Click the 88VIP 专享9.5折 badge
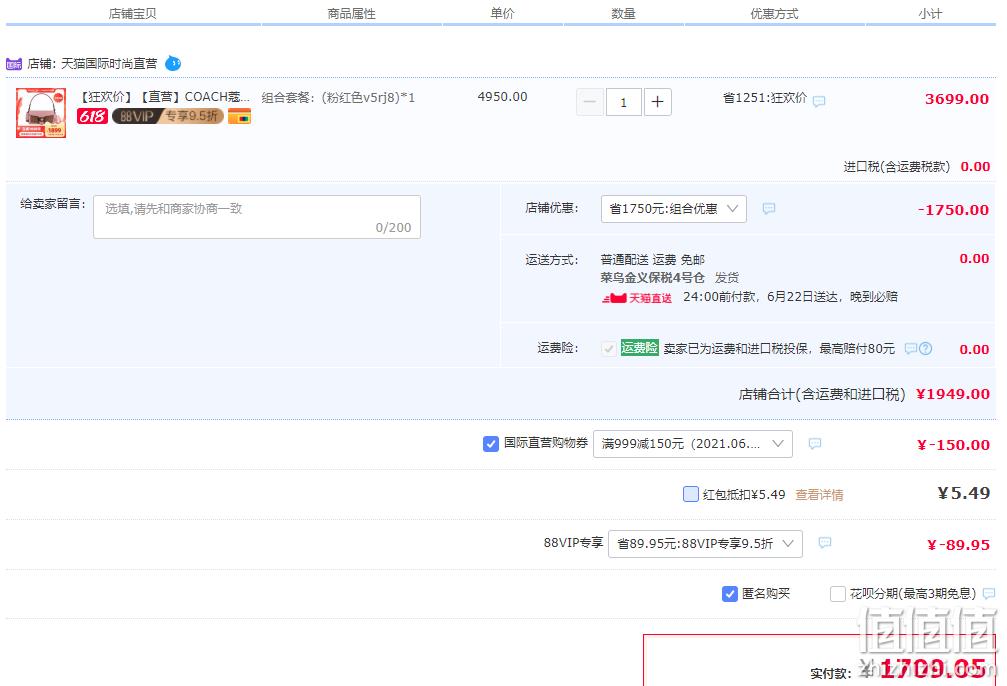Screen dimensions: 1007x686 tap(168, 116)
